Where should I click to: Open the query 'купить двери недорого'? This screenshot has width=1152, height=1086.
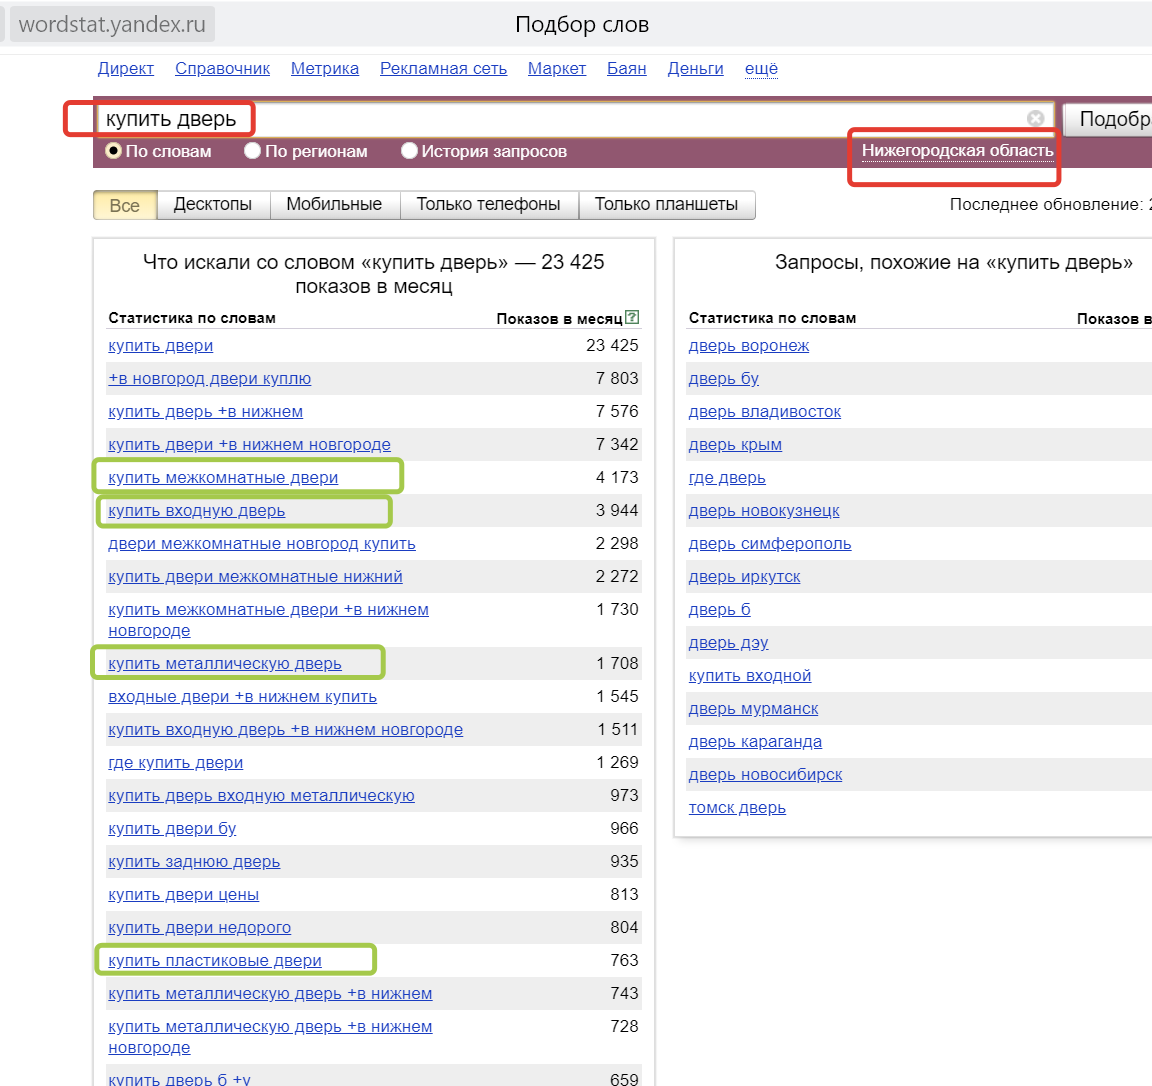coord(199,928)
